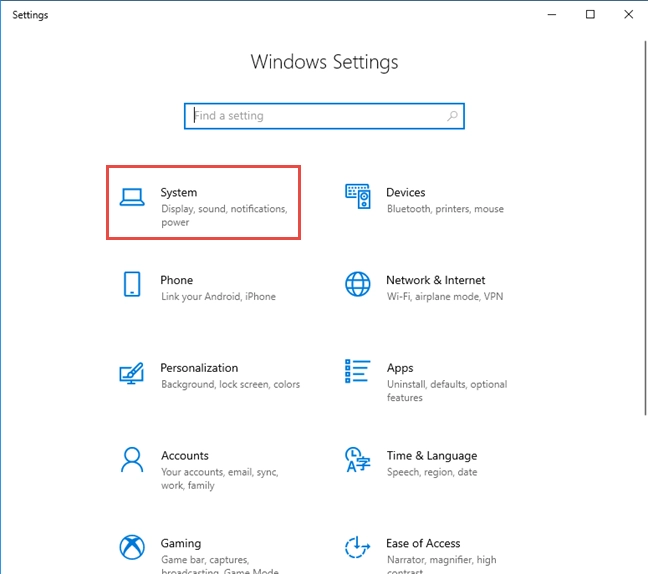Image resolution: width=648 pixels, height=574 pixels.
Task: Open Devices keyboard and speaker icon
Action: pos(358,196)
